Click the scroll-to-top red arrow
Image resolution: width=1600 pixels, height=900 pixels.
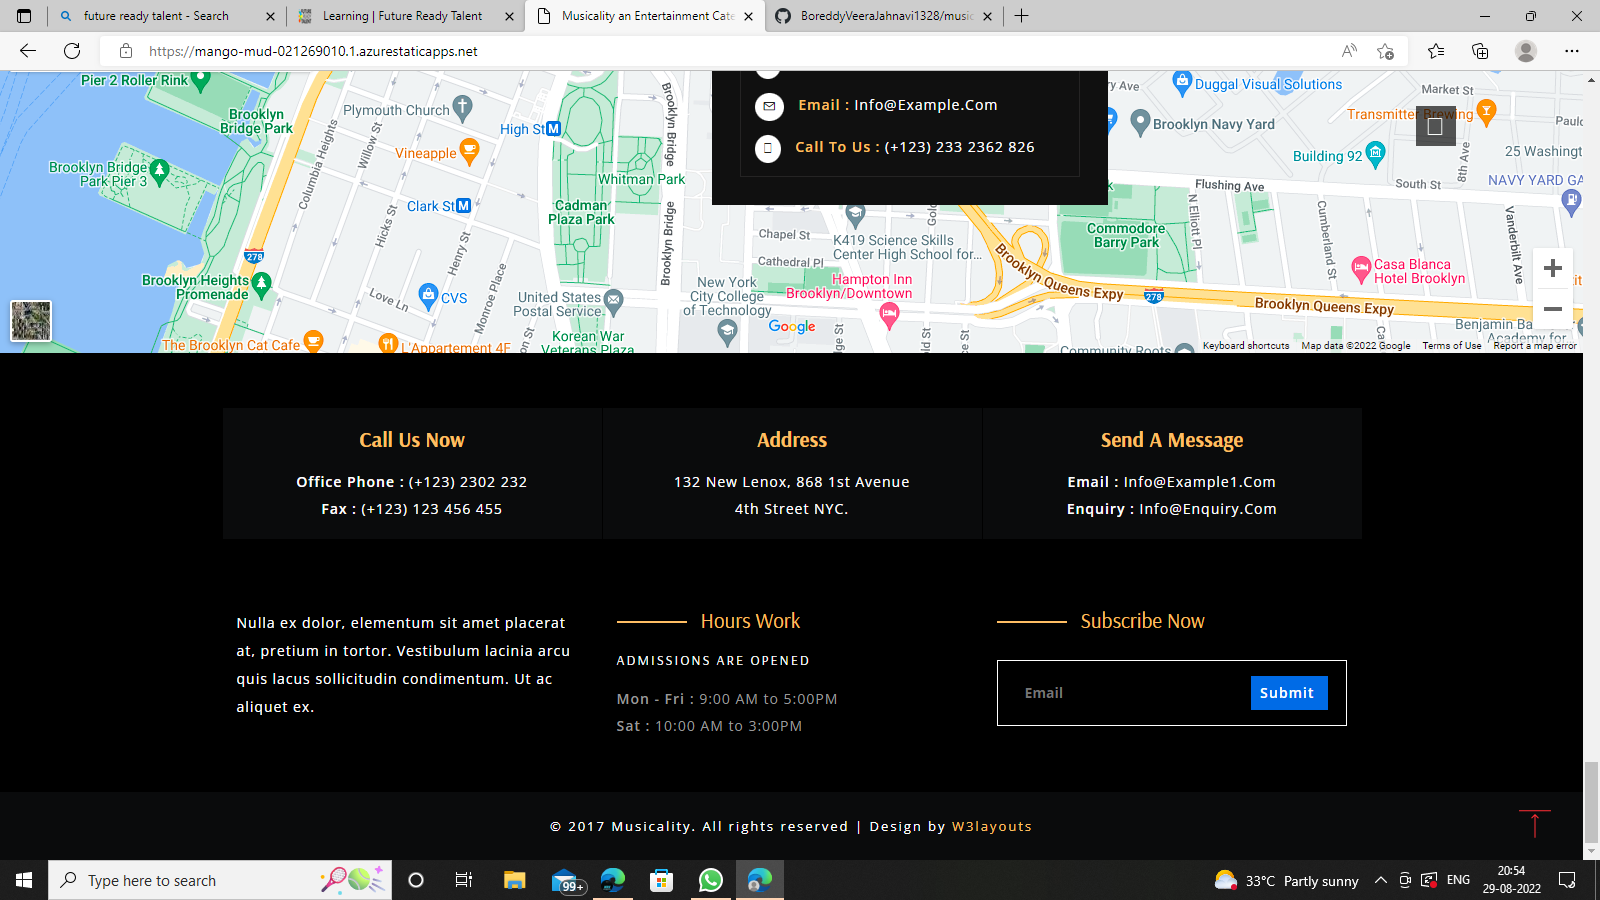coord(1535,824)
